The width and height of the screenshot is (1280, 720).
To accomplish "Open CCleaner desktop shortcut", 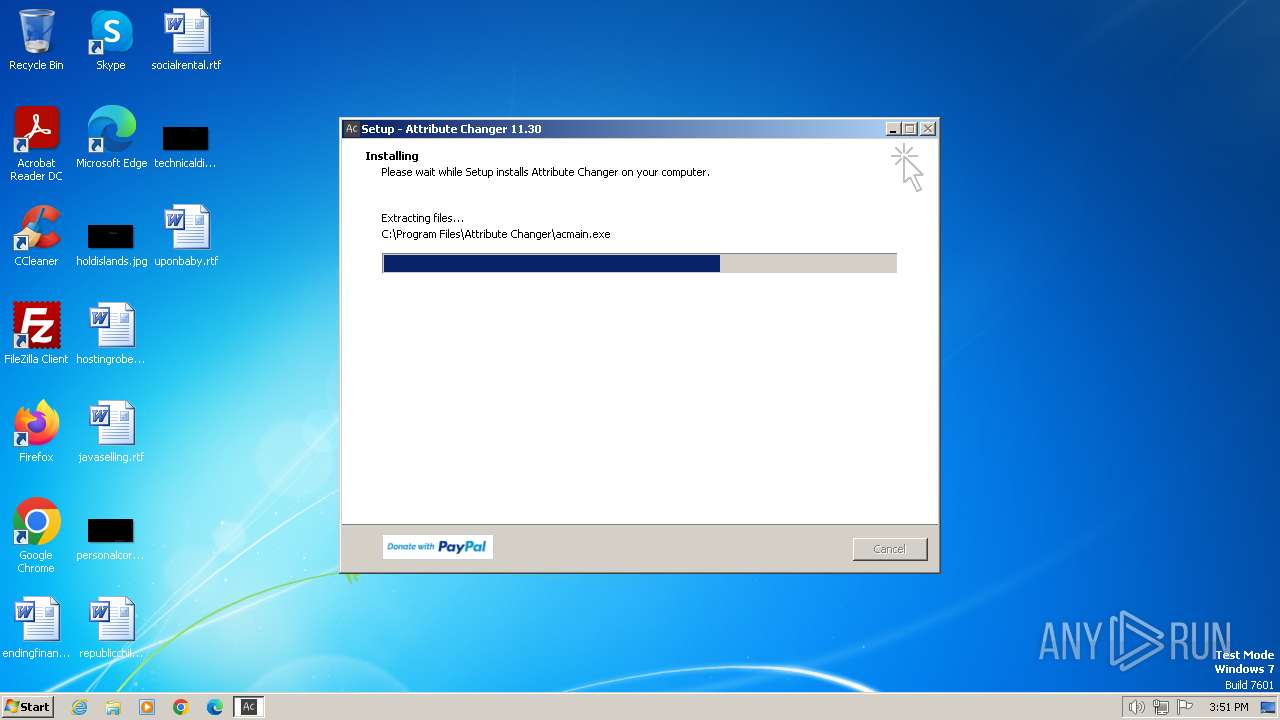I will tap(36, 235).
